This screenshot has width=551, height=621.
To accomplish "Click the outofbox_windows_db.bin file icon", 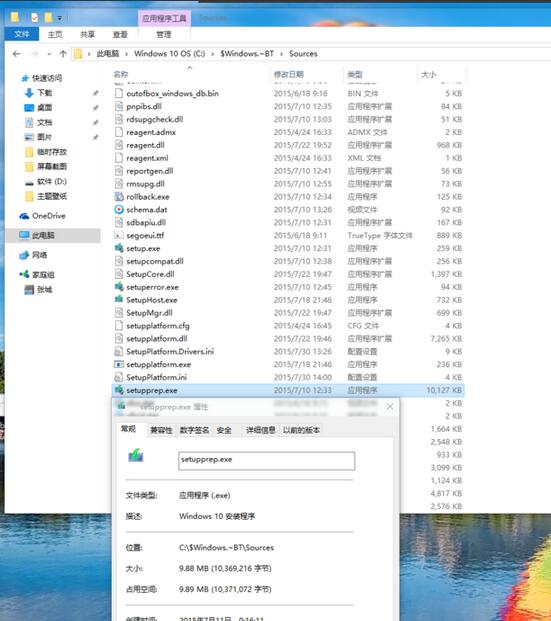I will [118, 93].
